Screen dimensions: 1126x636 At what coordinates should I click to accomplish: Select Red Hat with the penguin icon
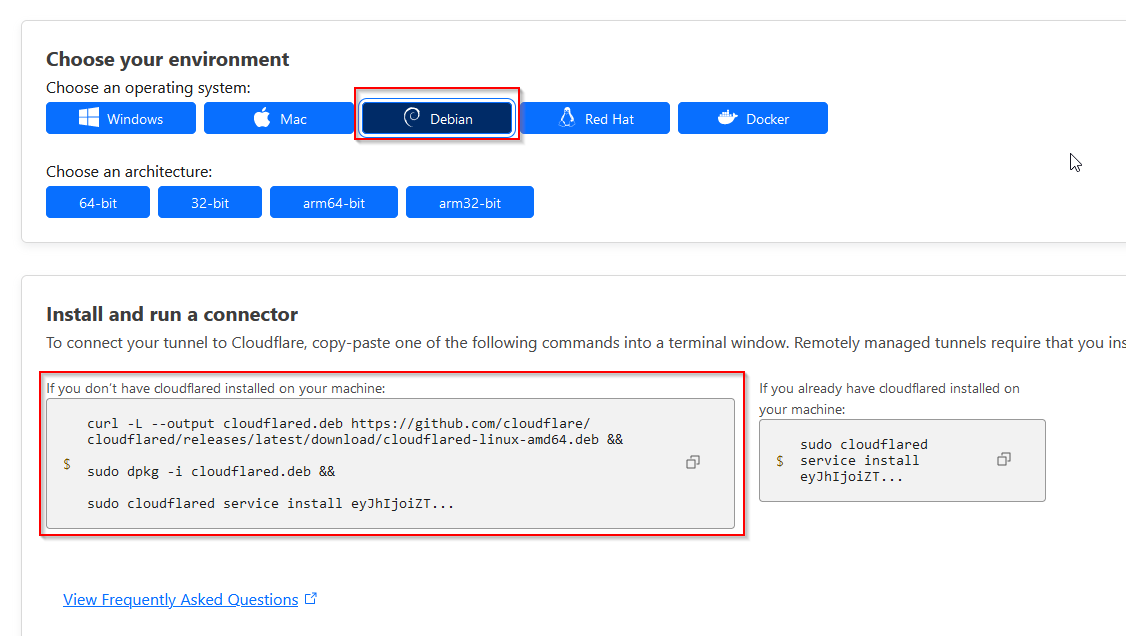click(595, 118)
